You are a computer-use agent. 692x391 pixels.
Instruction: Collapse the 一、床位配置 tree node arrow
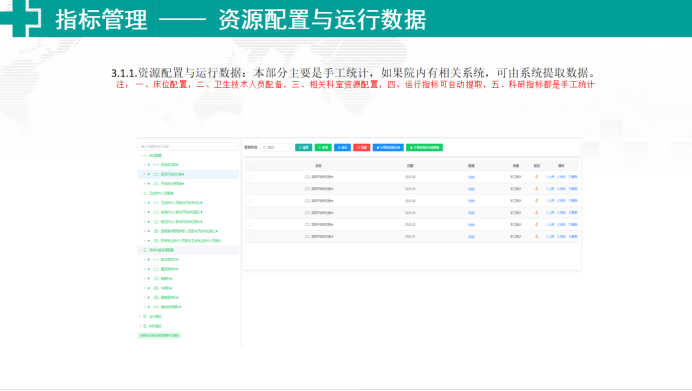tap(141, 156)
